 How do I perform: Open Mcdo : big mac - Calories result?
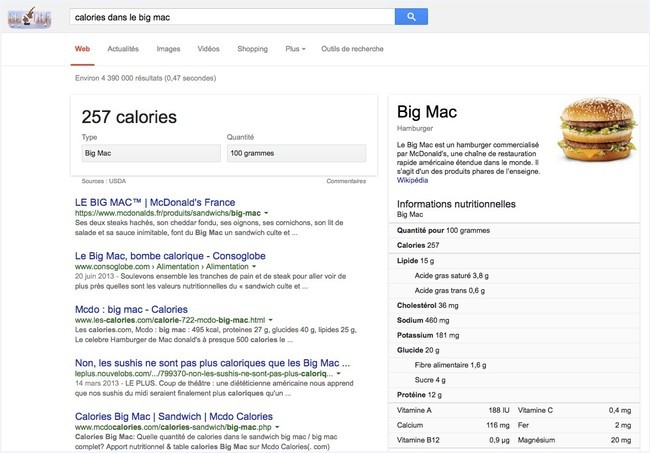coord(131,309)
